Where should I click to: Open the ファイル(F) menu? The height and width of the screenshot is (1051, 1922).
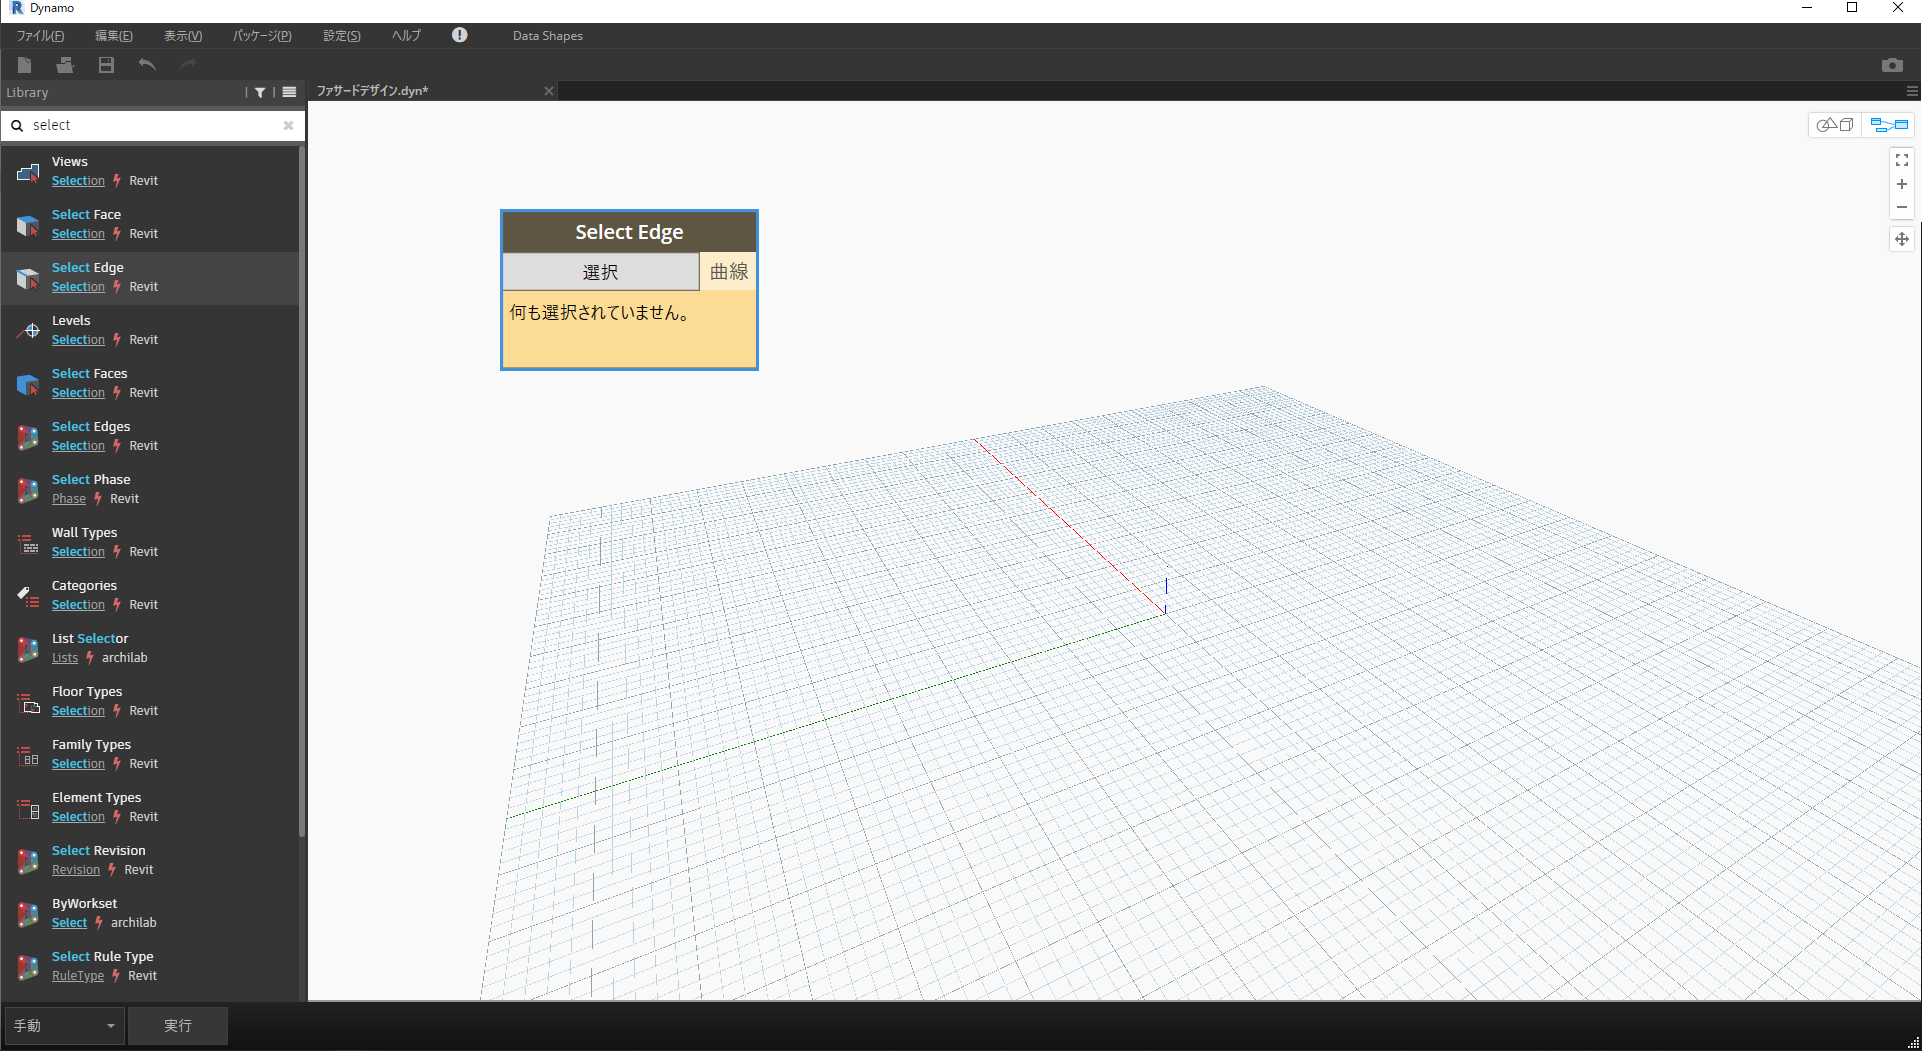tap(40, 36)
